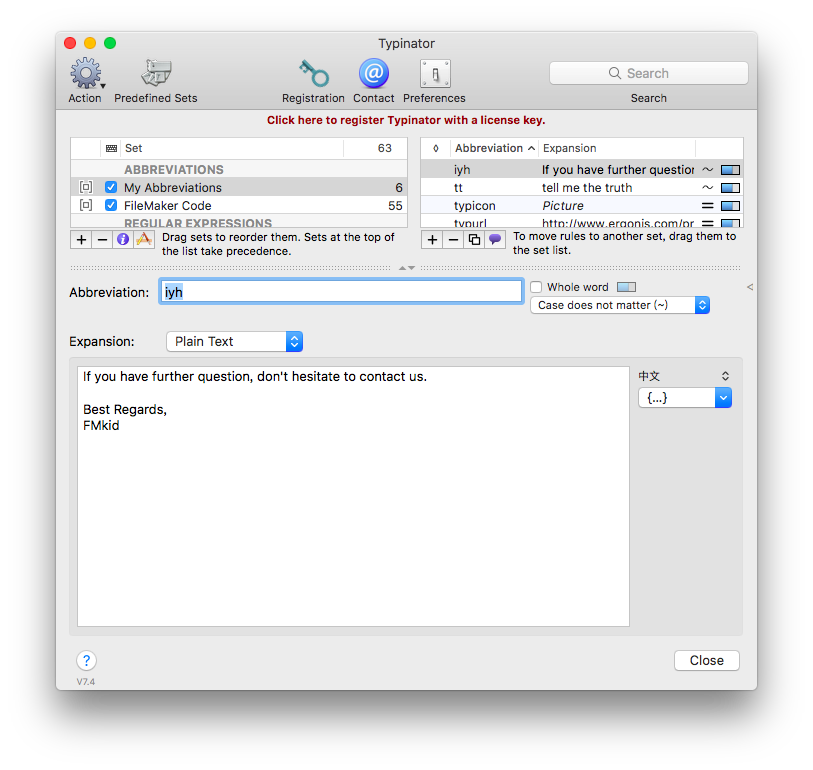Uncheck the My Abbreviations set

pos(111,187)
